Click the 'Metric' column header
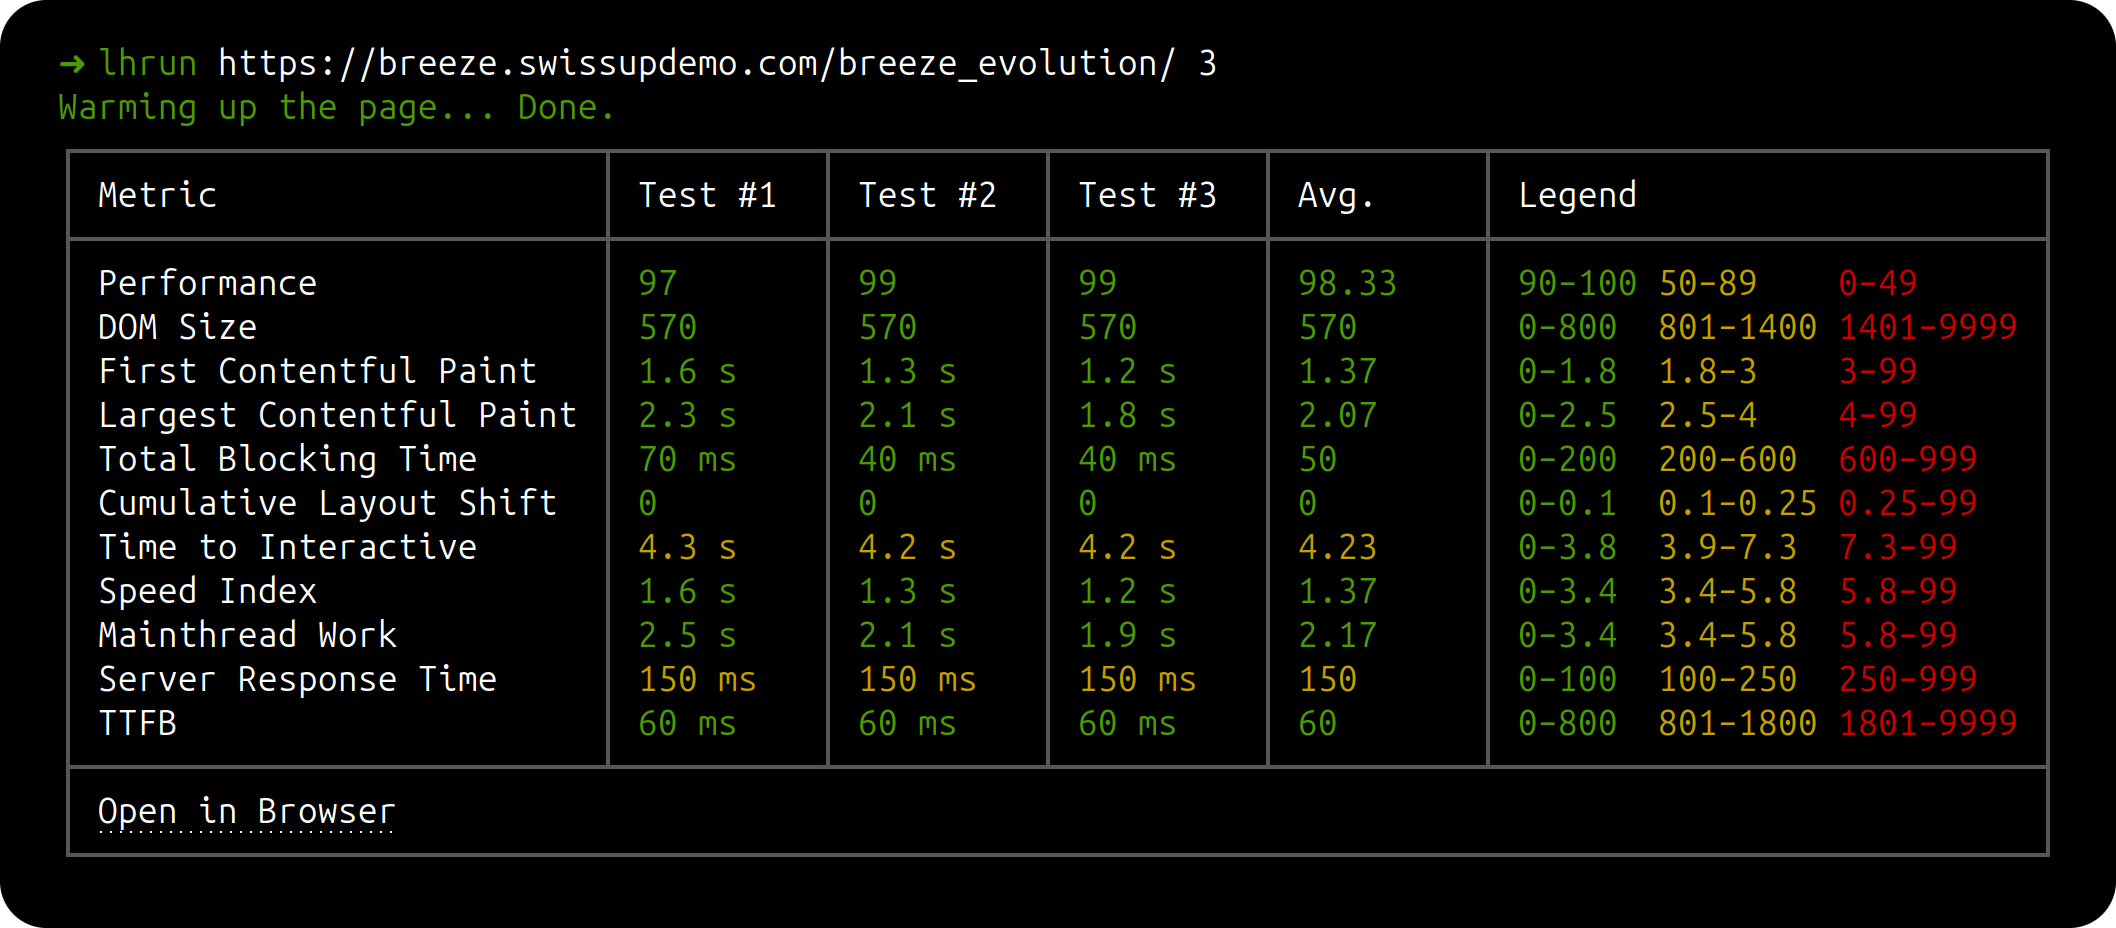The height and width of the screenshot is (928, 2116). [x=157, y=195]
